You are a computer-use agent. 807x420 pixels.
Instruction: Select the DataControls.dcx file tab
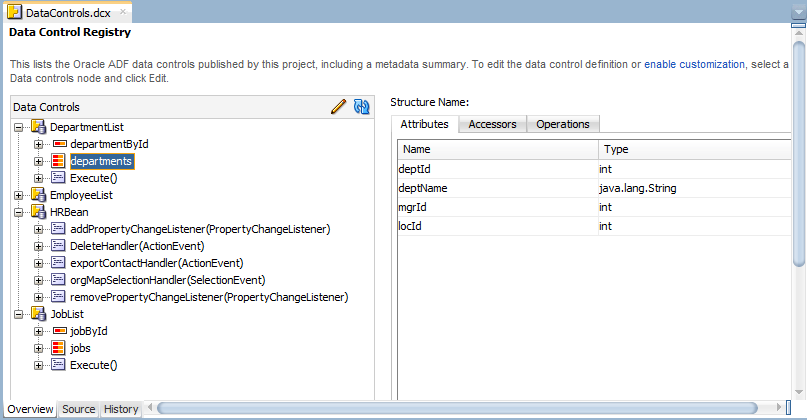(x=68, y=12)
